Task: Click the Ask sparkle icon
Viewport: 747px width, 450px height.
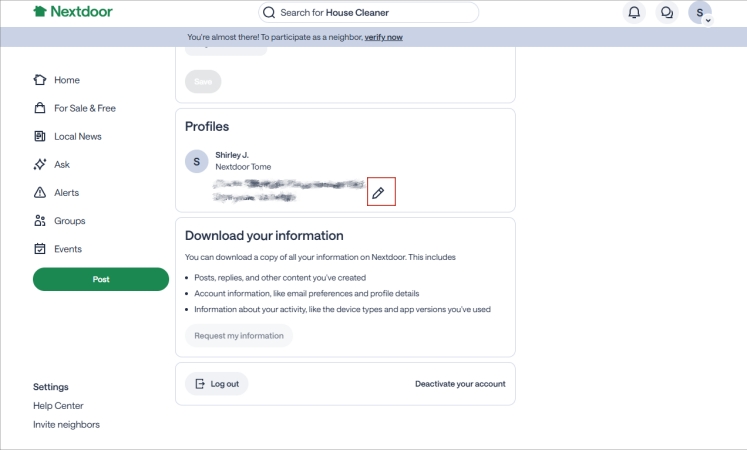Action: tap(40, 164)
